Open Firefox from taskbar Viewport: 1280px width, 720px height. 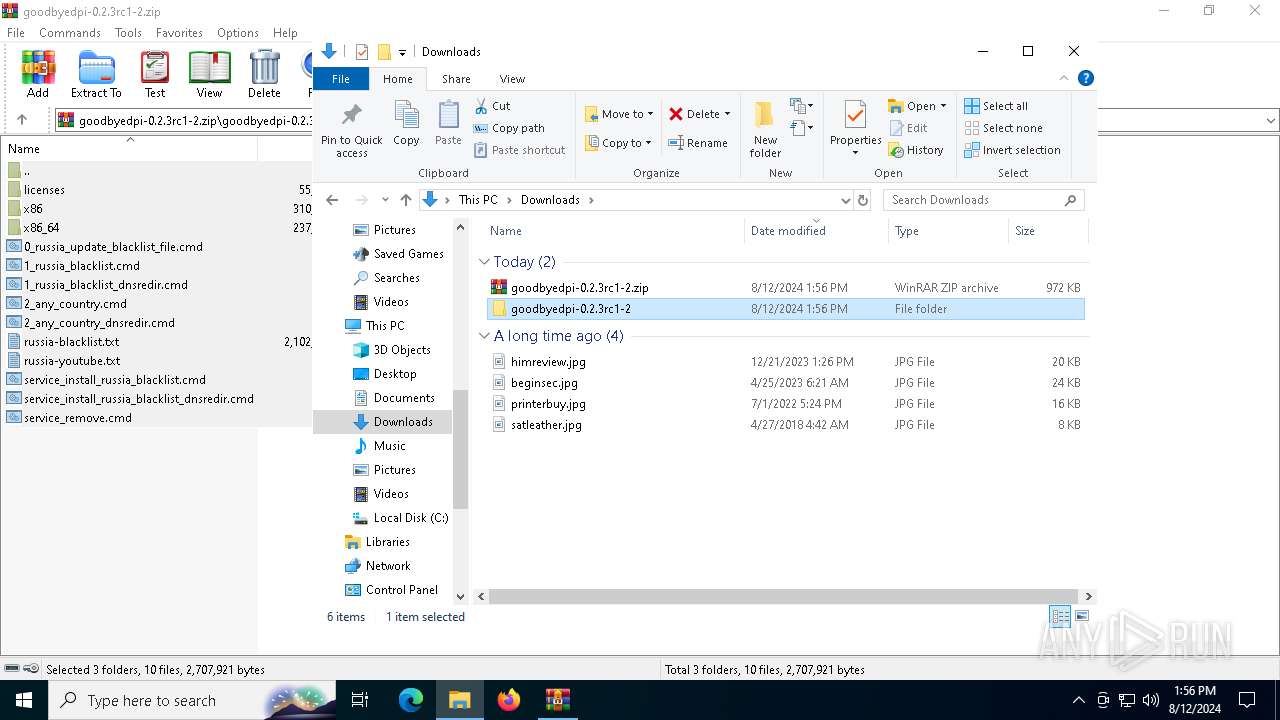(509, 700)
